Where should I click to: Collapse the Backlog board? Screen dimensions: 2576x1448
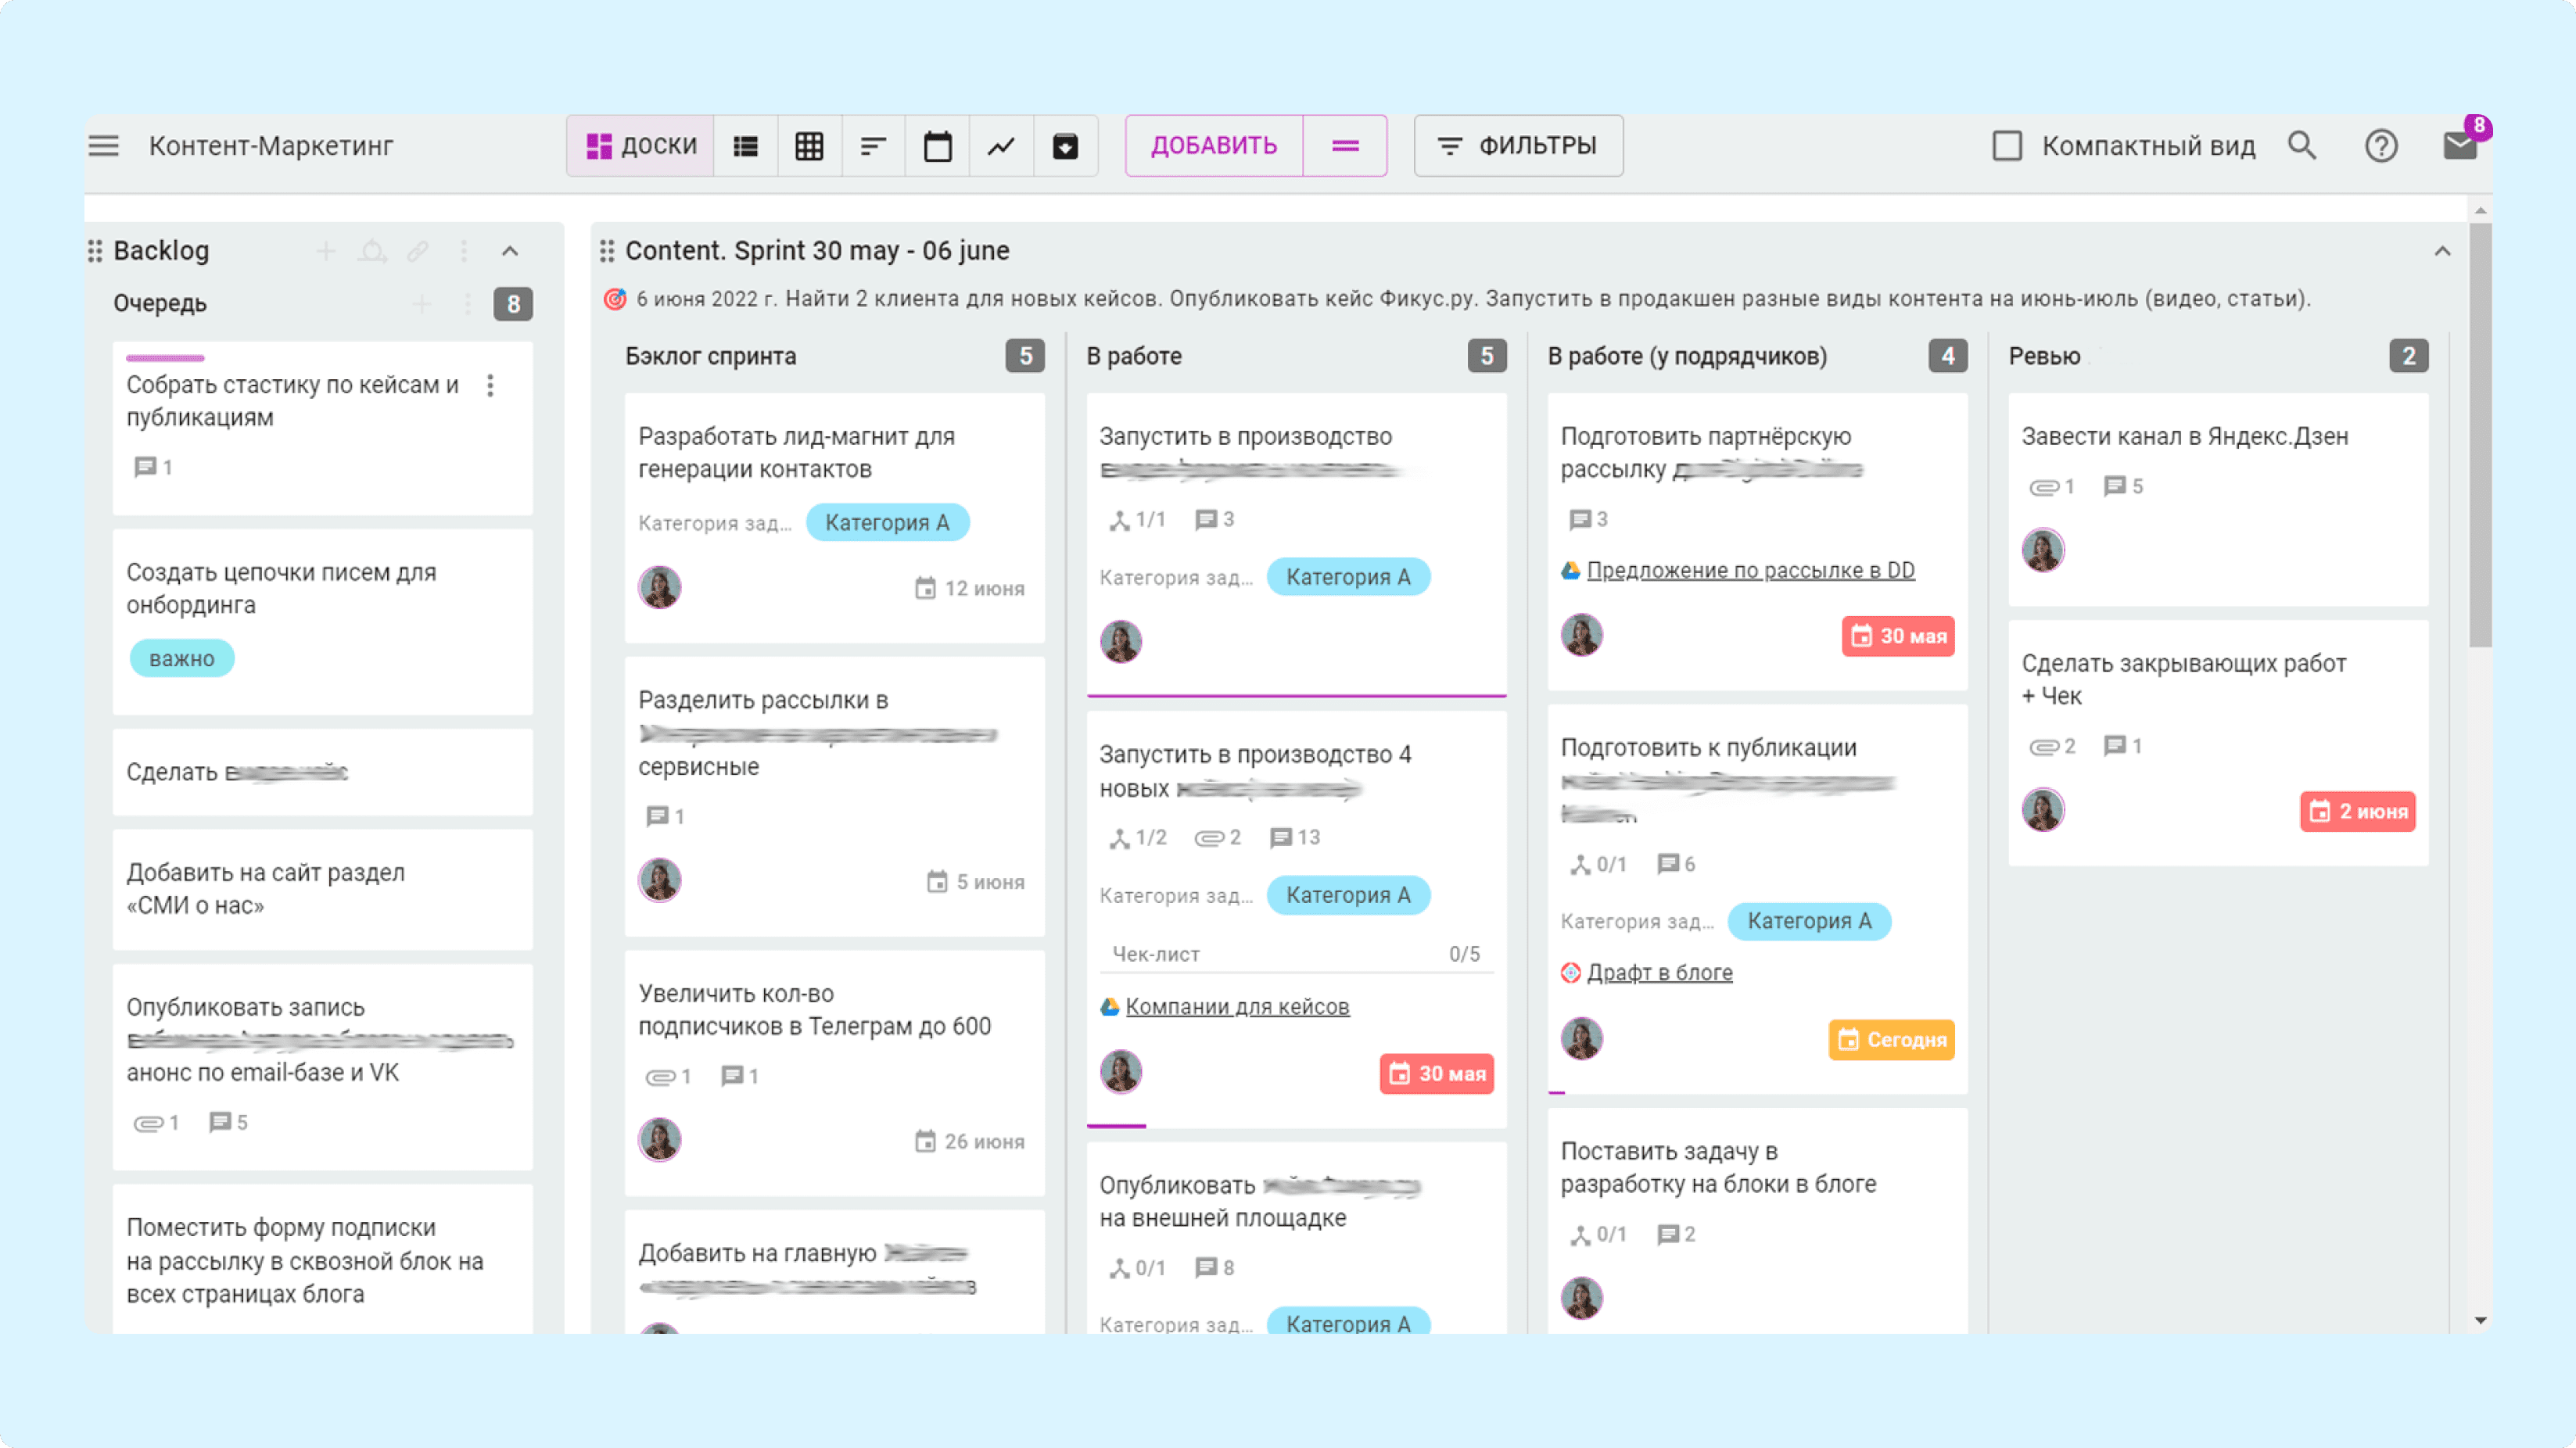pos(510,251)
